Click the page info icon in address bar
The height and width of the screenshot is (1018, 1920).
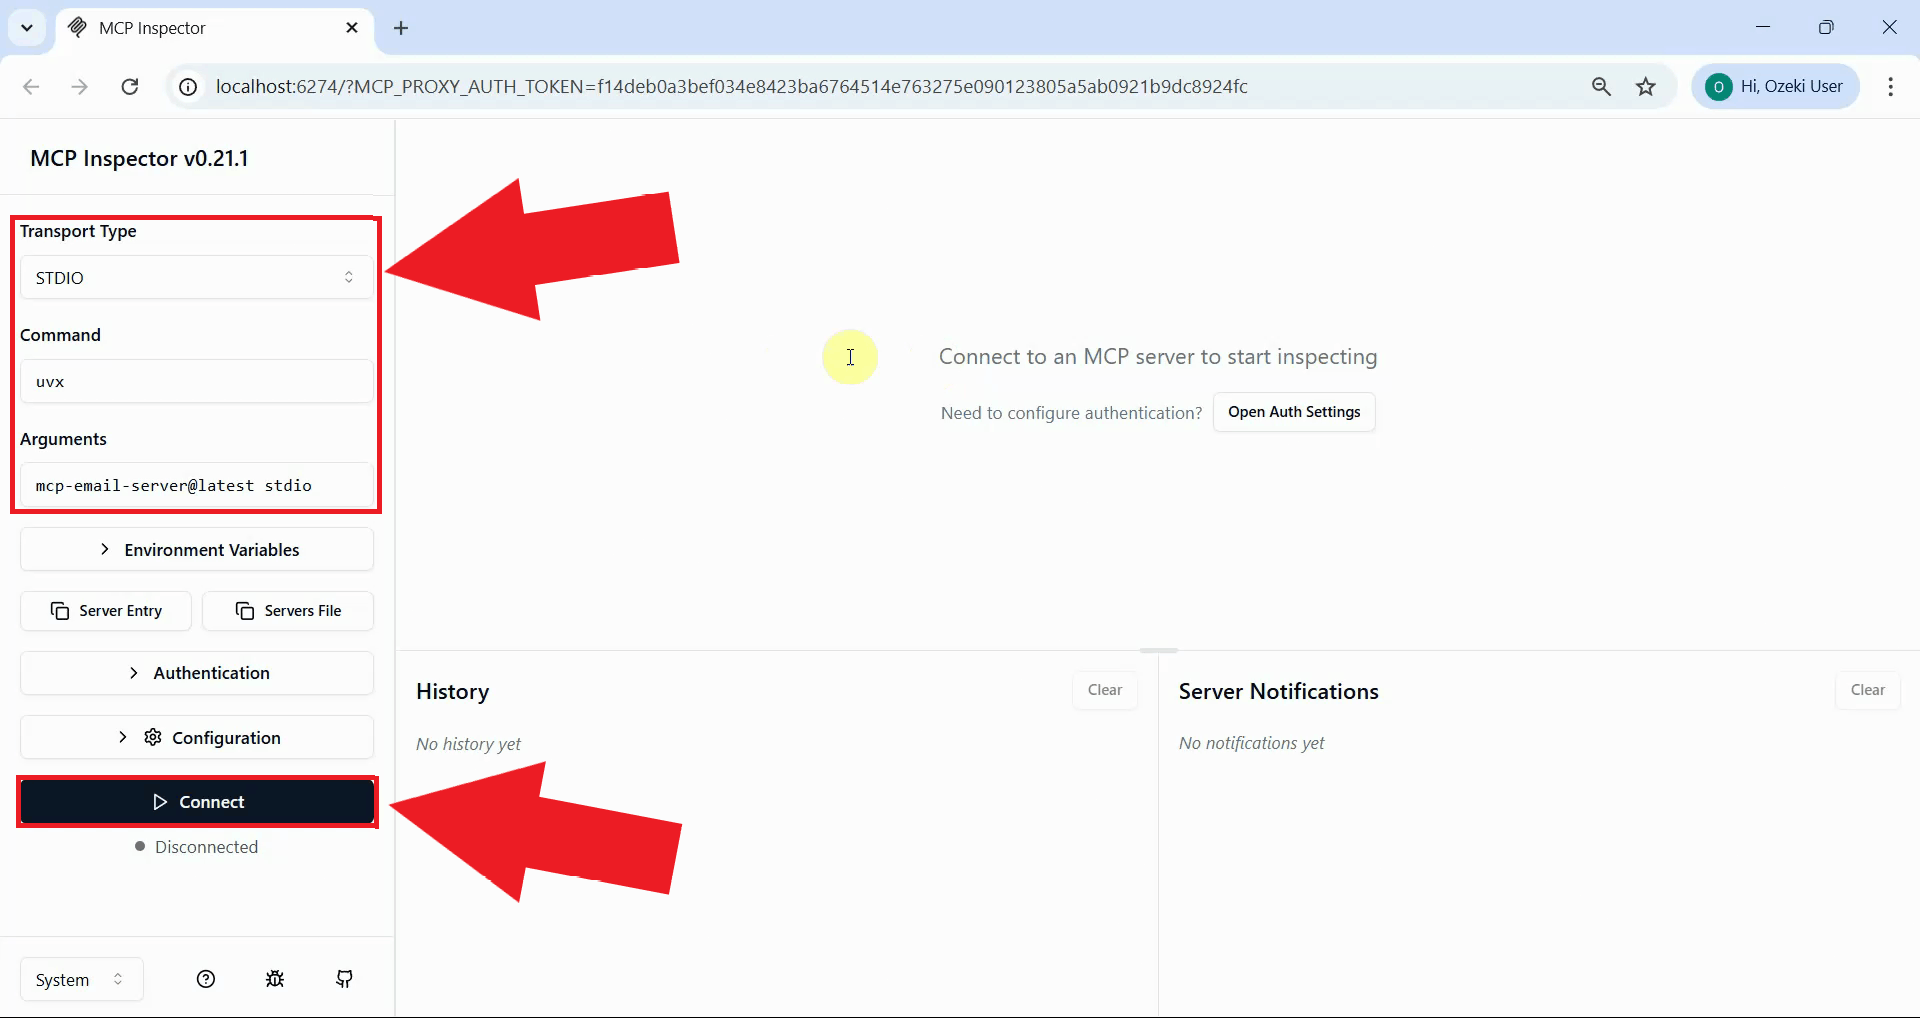point(186,86)
